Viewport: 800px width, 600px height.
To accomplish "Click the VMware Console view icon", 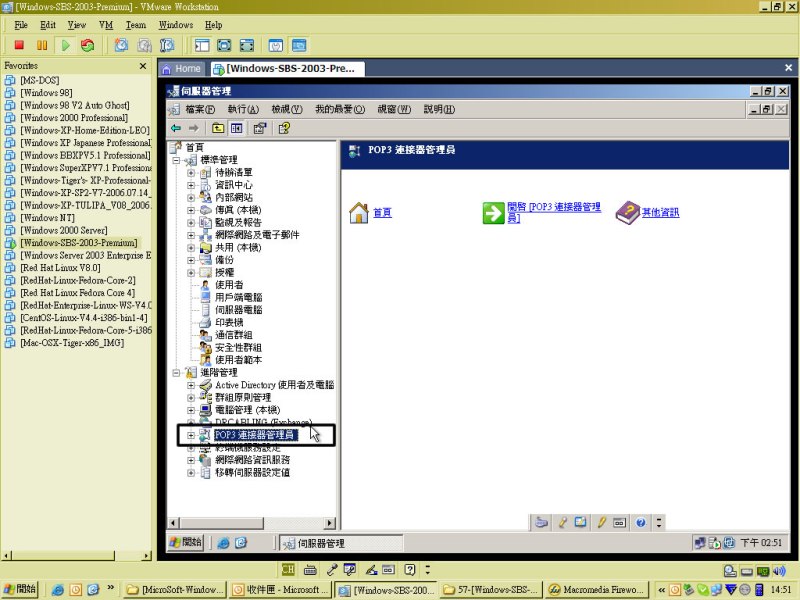I will click(299, 45).
